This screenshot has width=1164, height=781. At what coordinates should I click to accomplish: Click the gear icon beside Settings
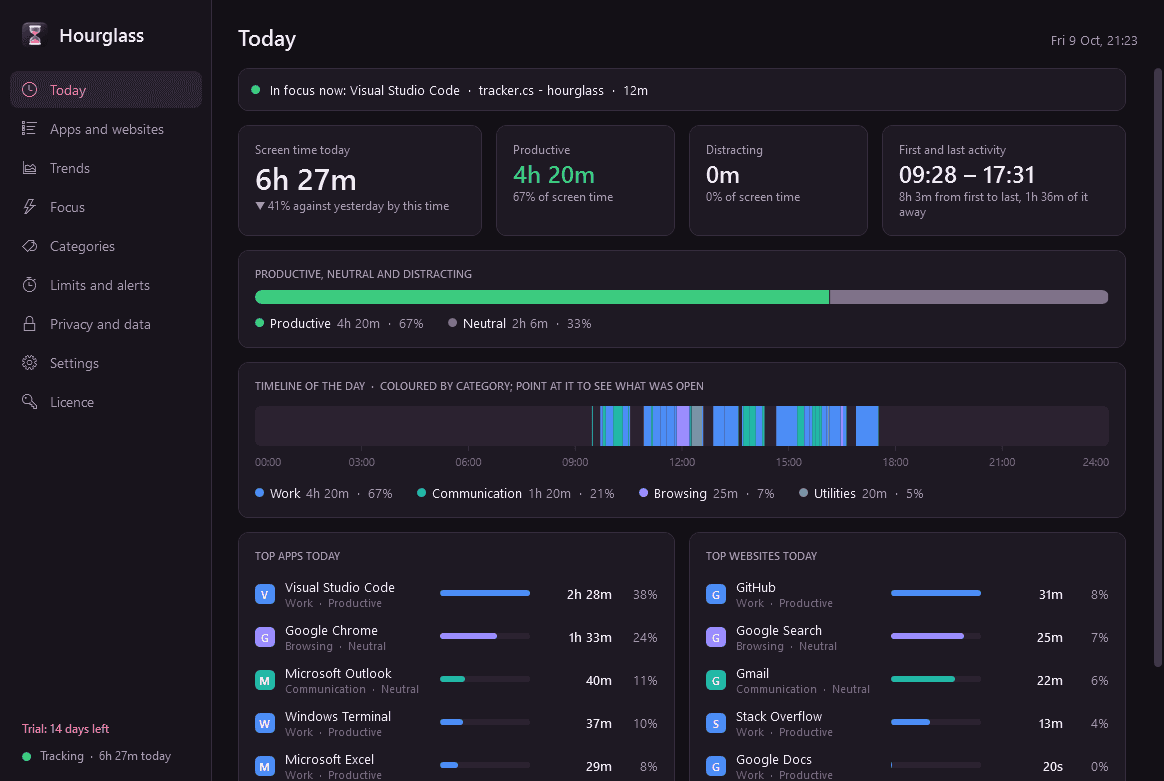coord(30,362)
